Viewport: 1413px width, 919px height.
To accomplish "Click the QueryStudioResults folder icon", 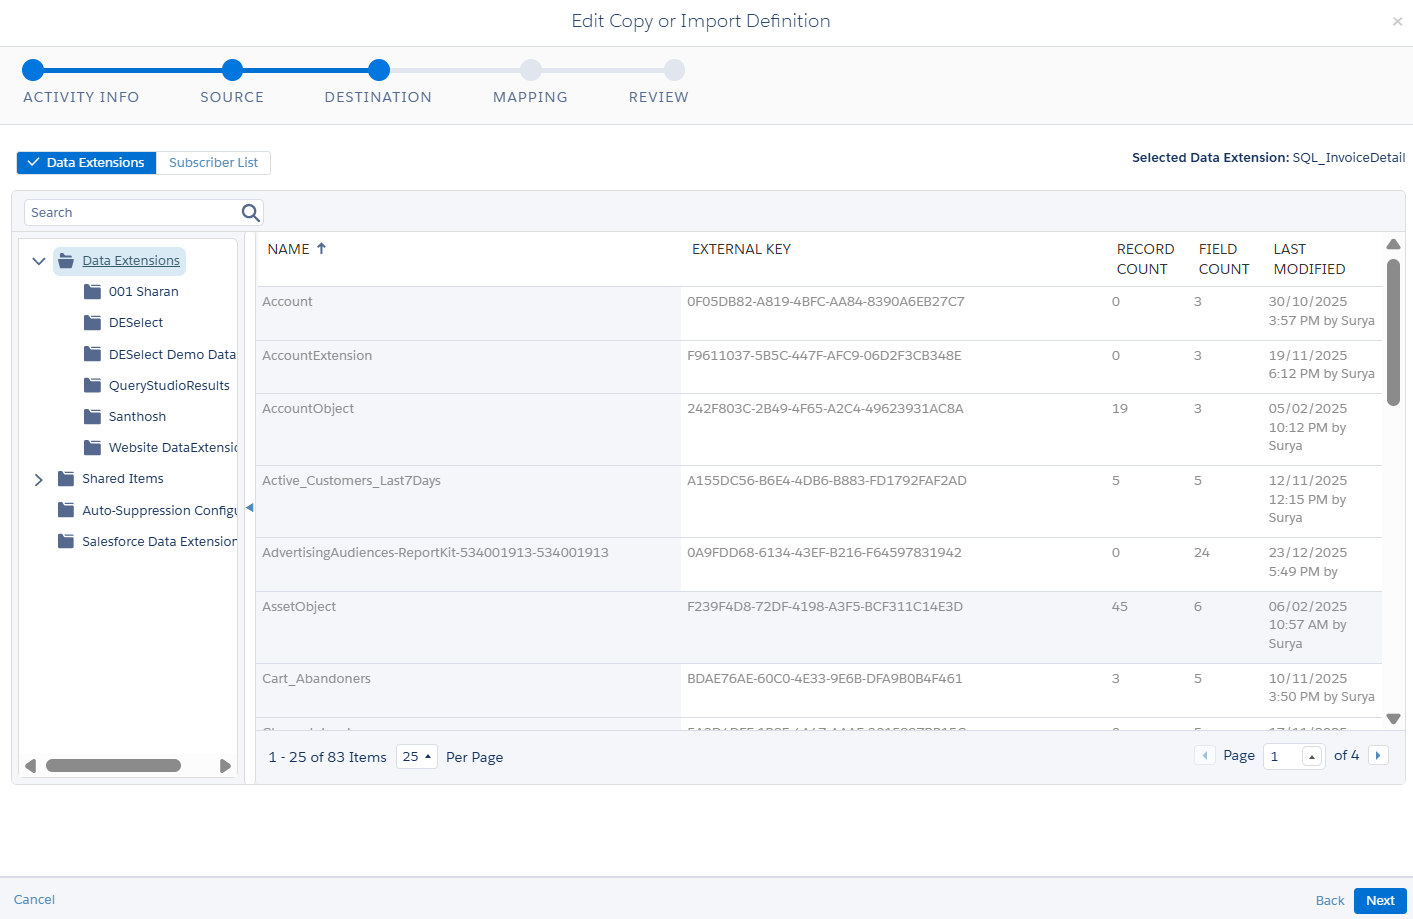I will (93, 386).
